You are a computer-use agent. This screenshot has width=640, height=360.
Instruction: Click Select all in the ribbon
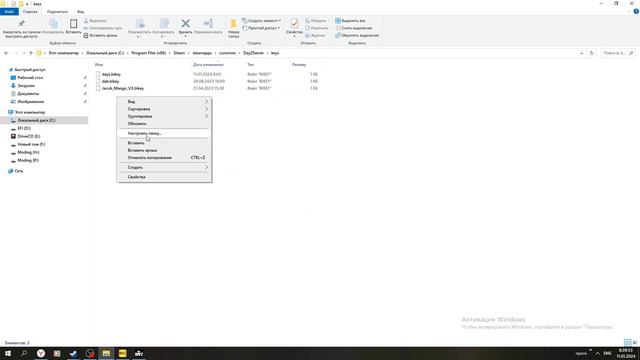coord(350,20)
